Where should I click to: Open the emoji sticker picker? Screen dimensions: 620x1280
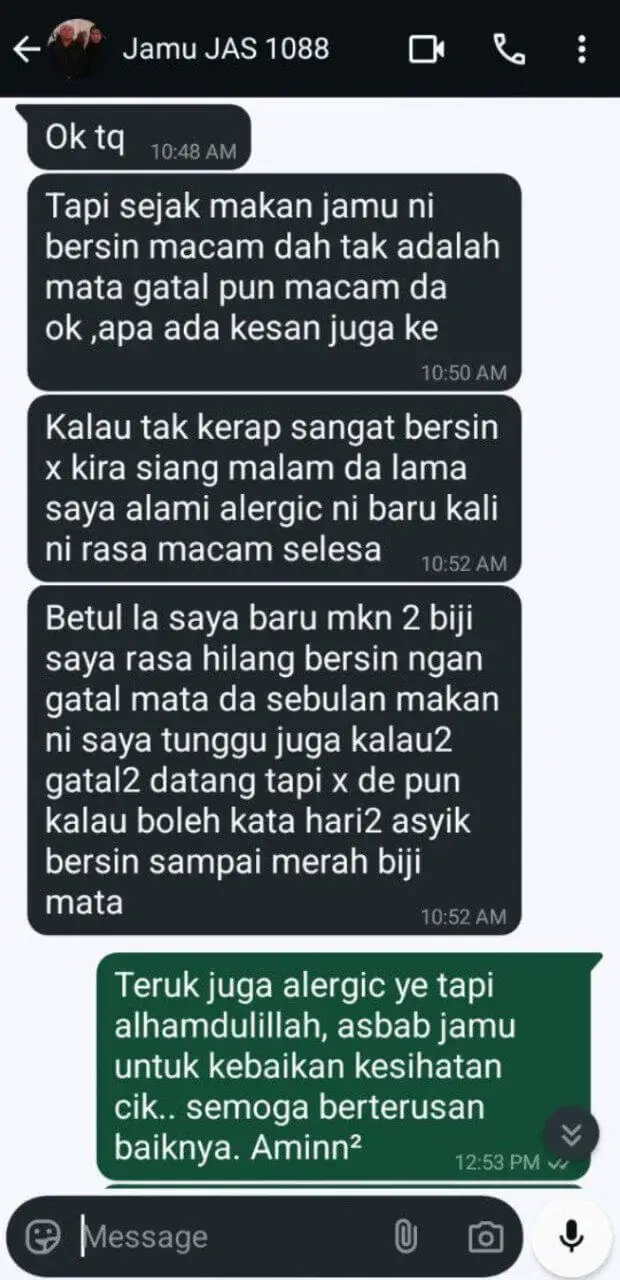[x=42, y=1237]
